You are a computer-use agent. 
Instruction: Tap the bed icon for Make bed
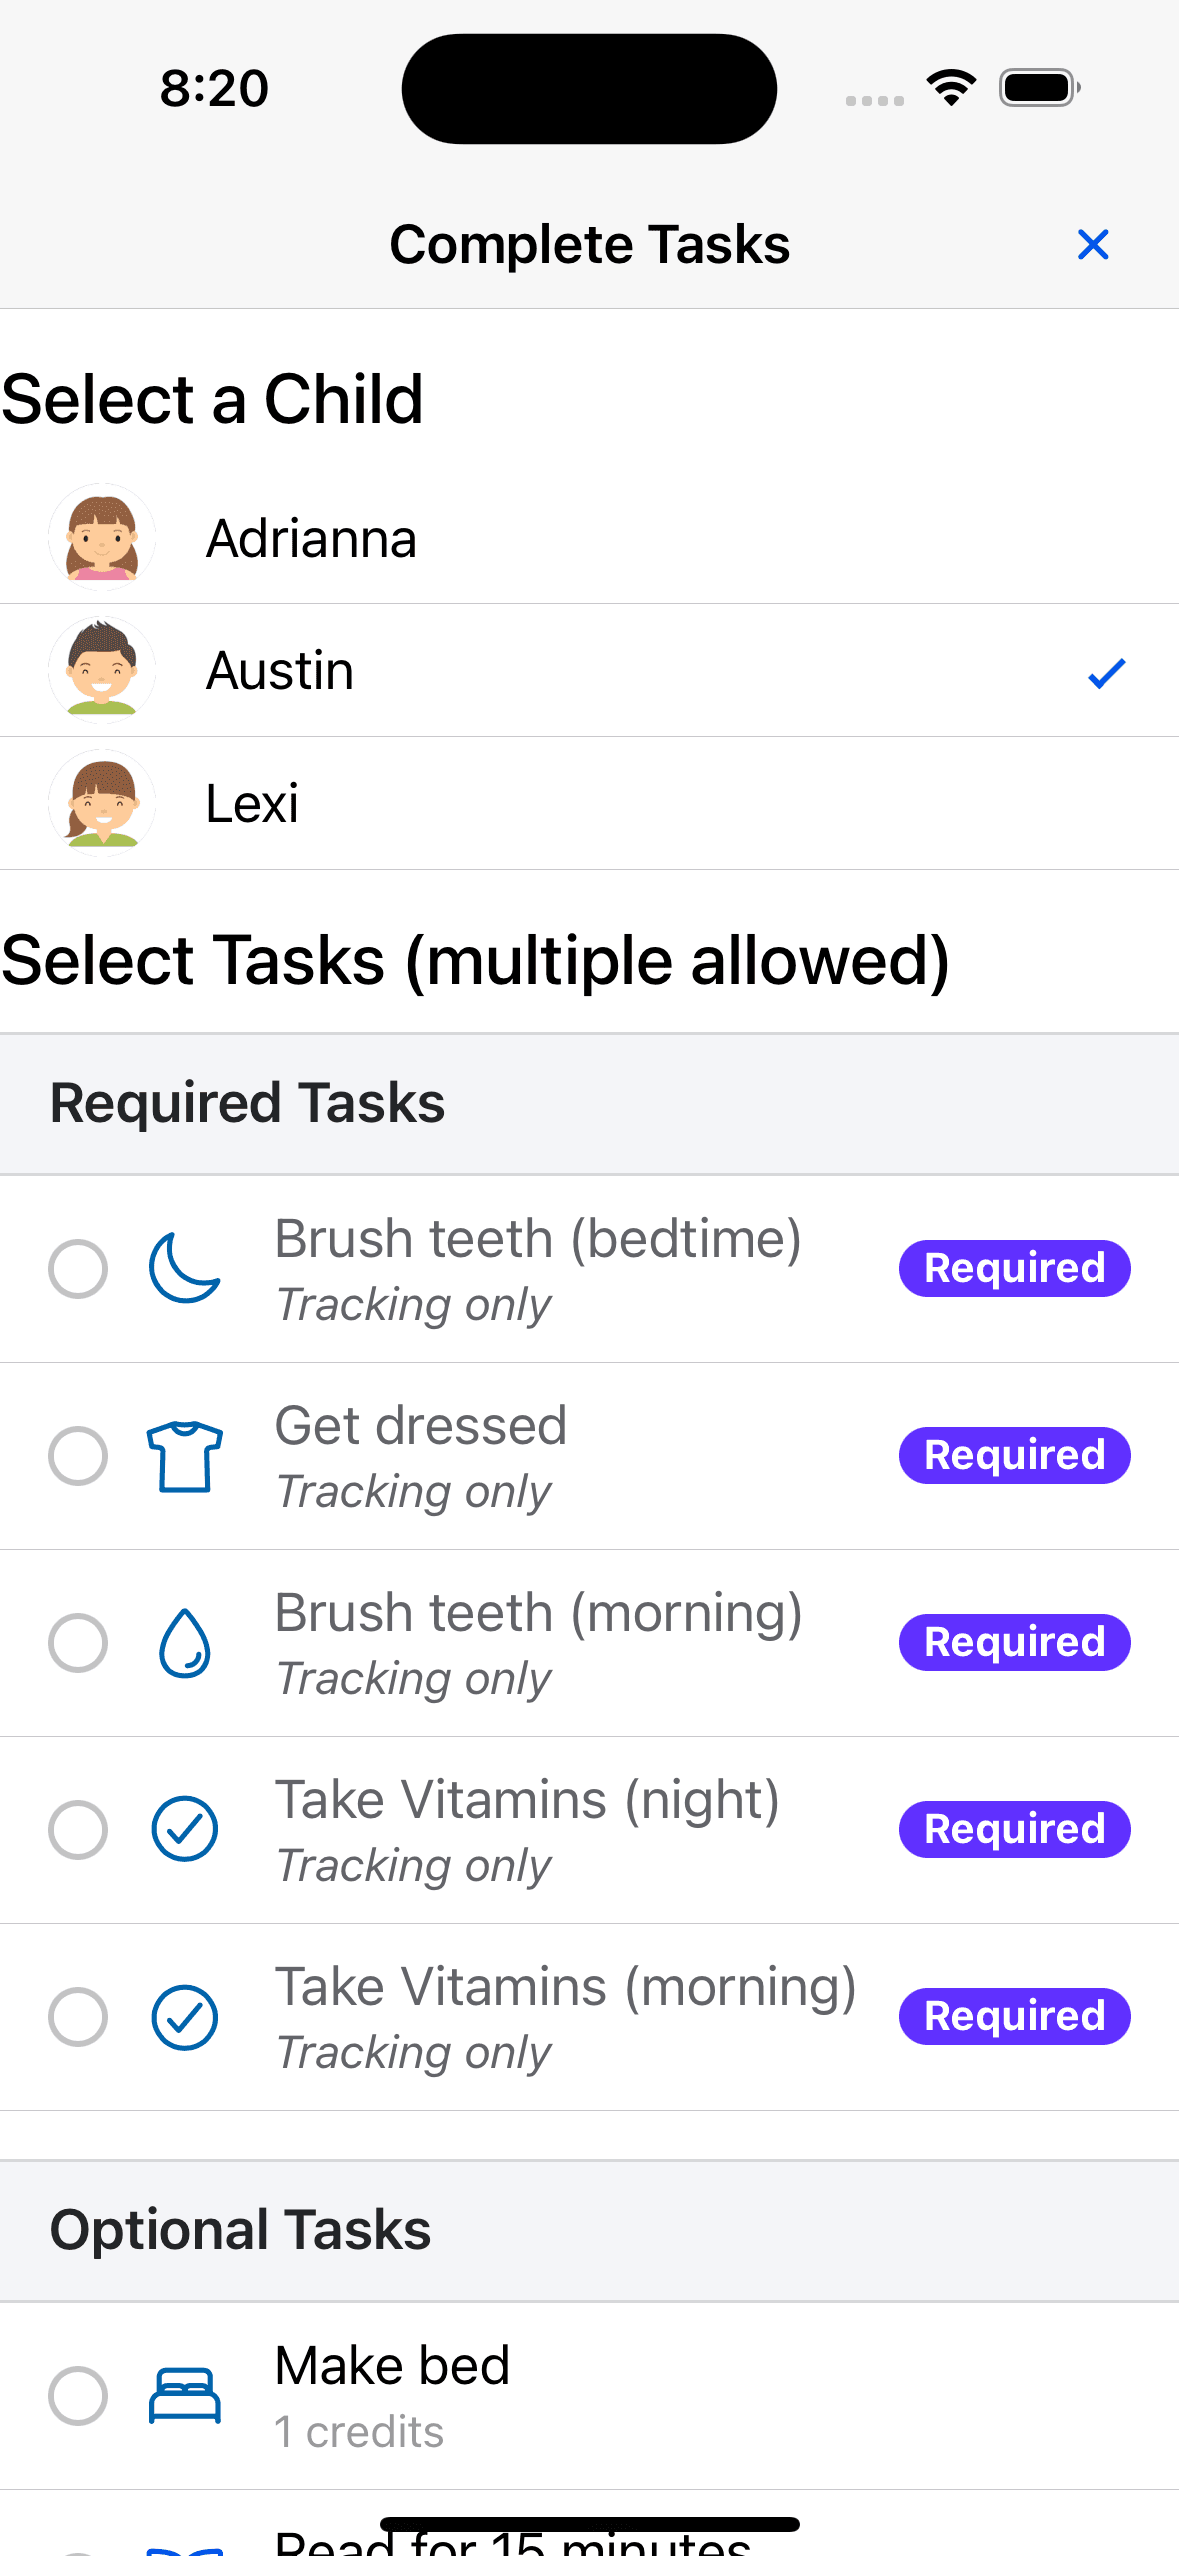tap(184, 2395)
